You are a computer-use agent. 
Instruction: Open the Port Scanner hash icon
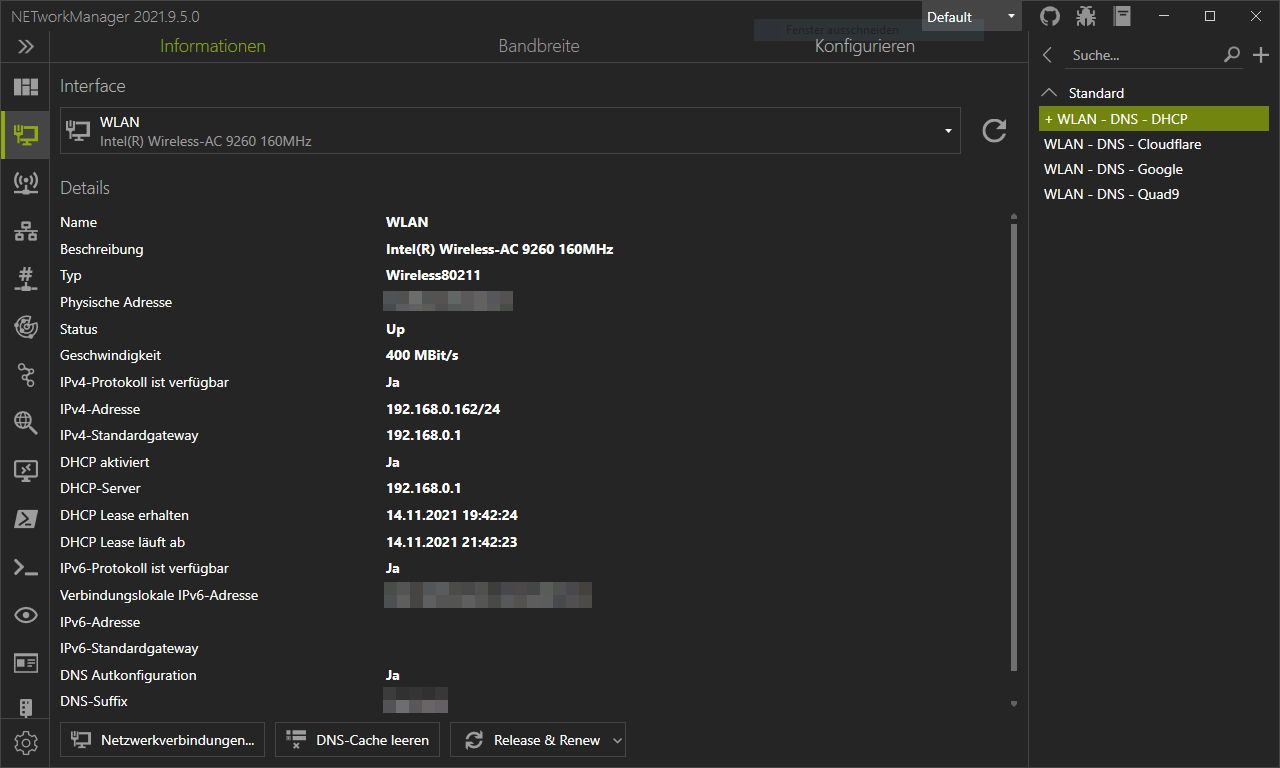[25, 279]
